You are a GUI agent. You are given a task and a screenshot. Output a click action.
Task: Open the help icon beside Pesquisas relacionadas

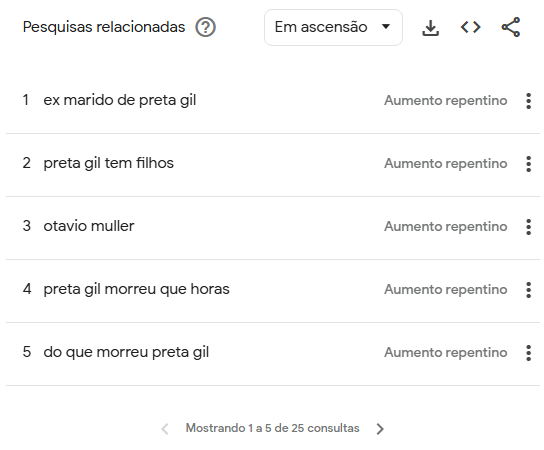coord(205,27)
